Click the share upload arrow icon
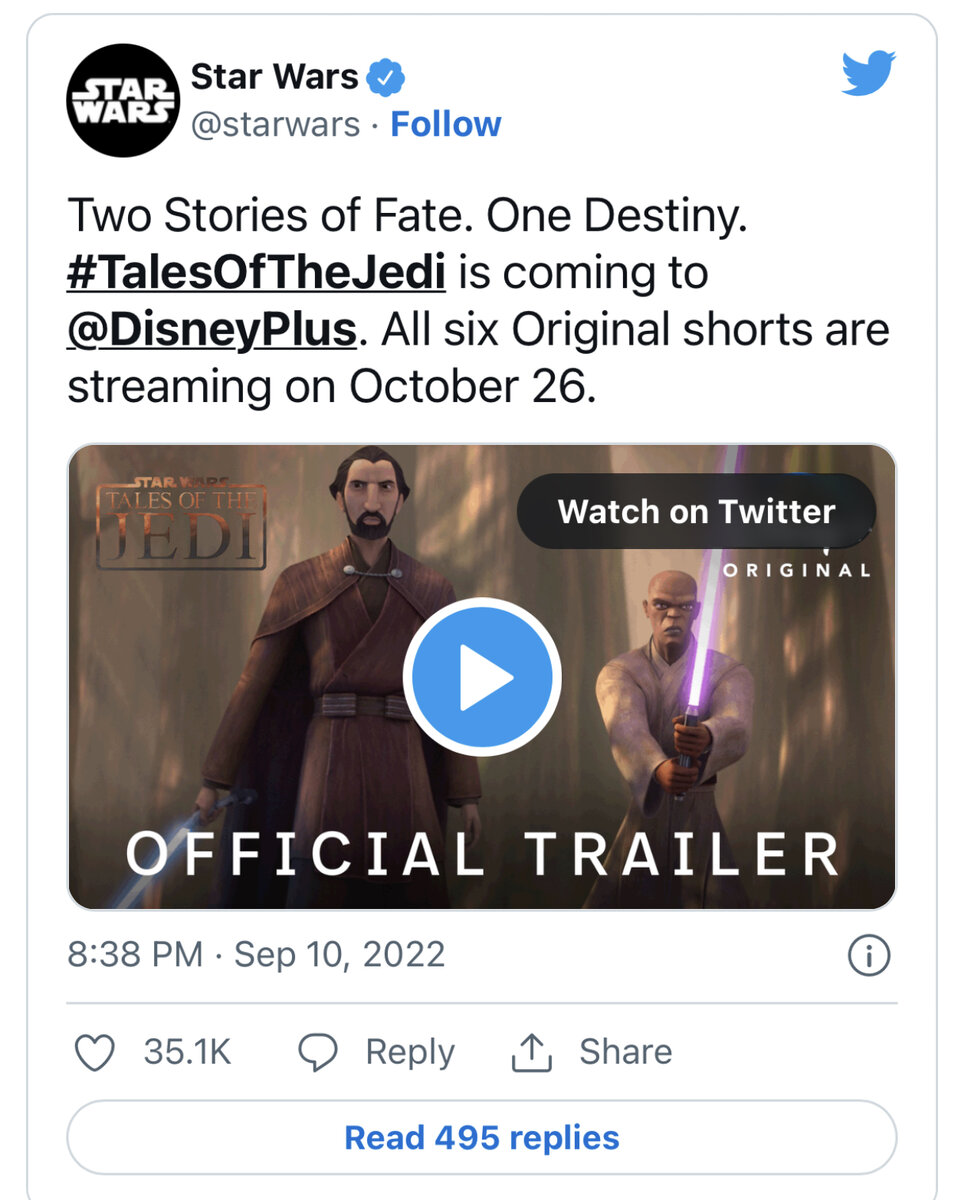 coord(533,1052)
